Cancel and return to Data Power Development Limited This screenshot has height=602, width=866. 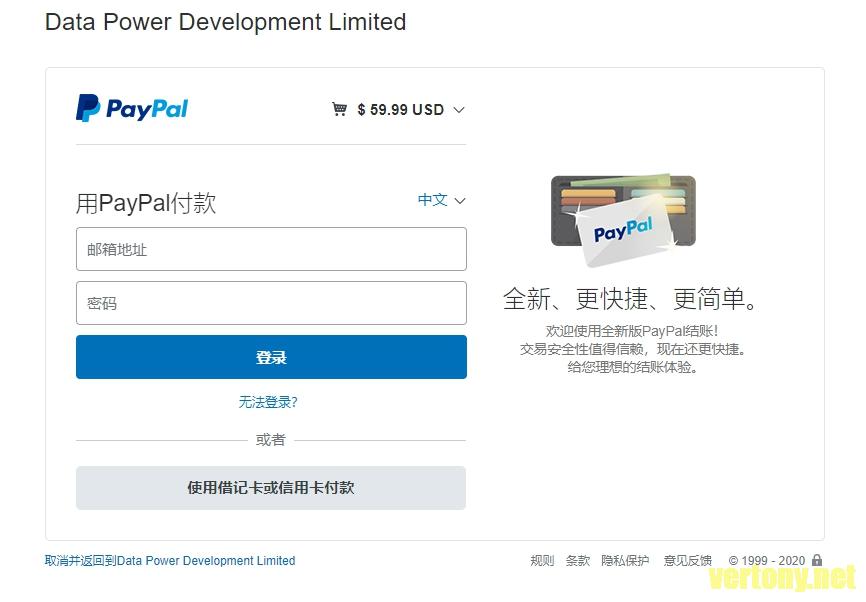click(x=170, y=561)
